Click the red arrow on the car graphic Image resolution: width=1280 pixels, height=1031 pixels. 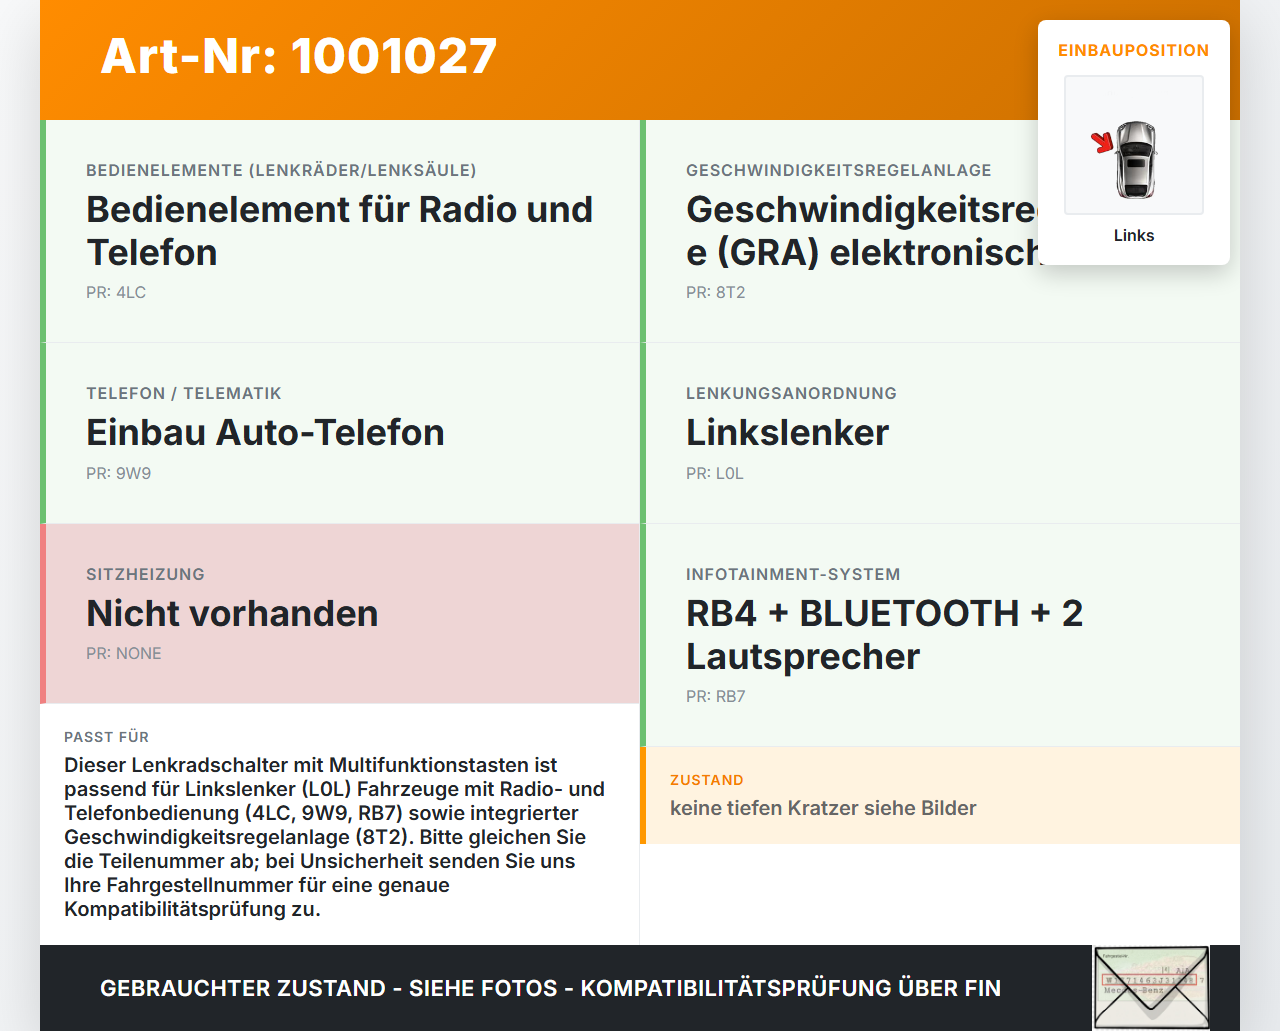point(1104,142)
